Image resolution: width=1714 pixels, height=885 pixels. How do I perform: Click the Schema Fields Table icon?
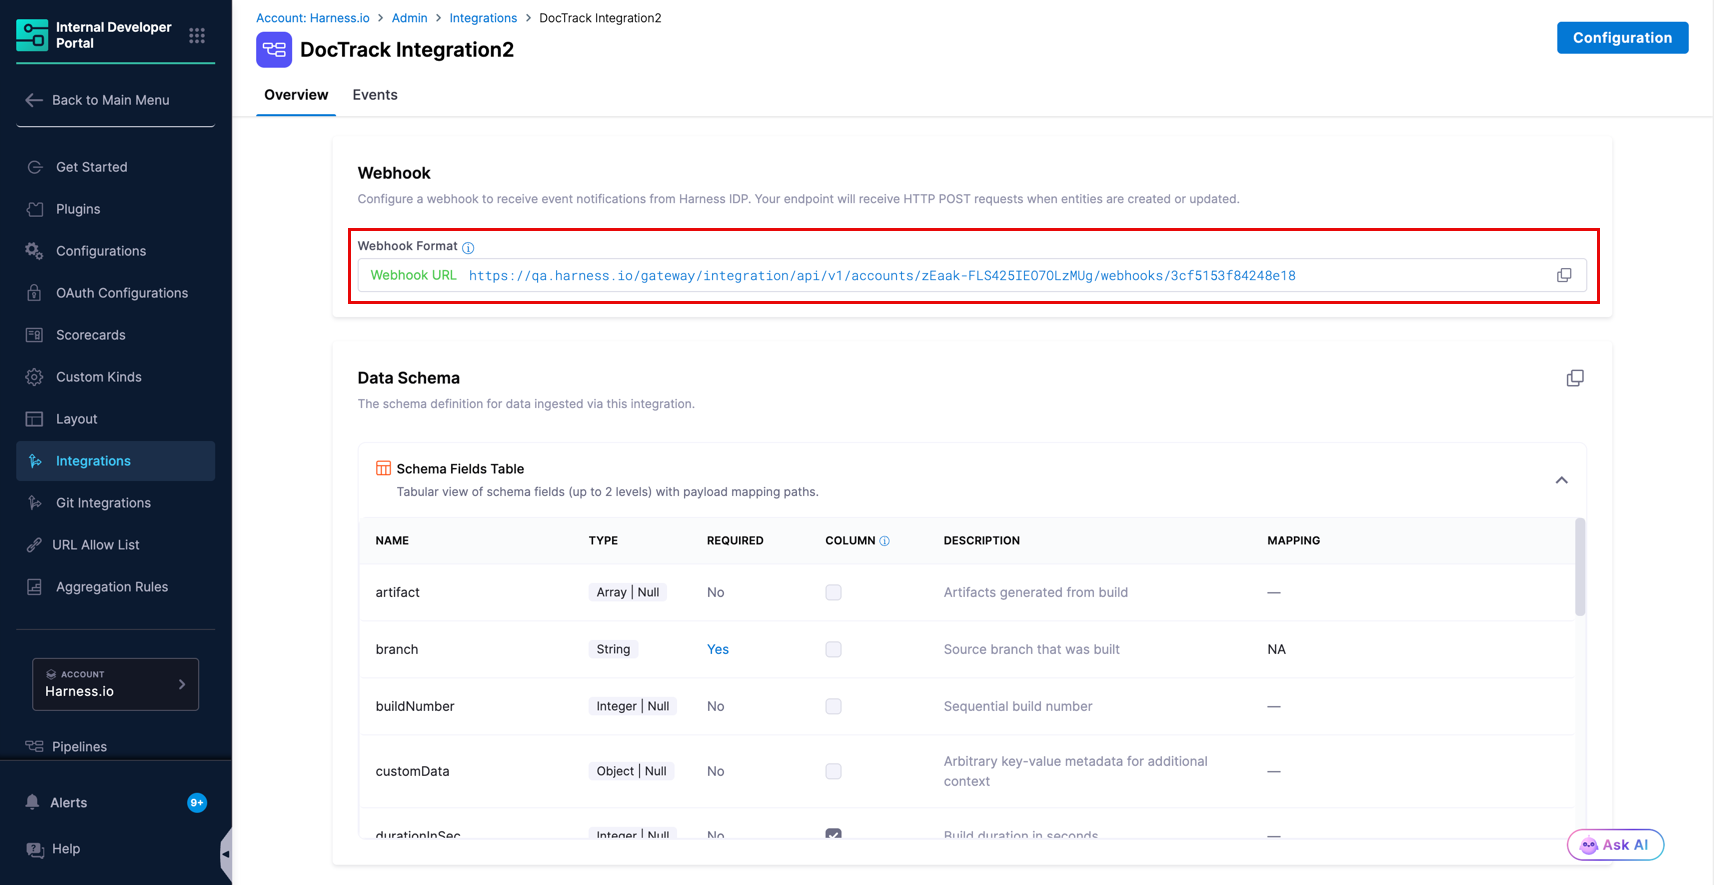point(383,468)
